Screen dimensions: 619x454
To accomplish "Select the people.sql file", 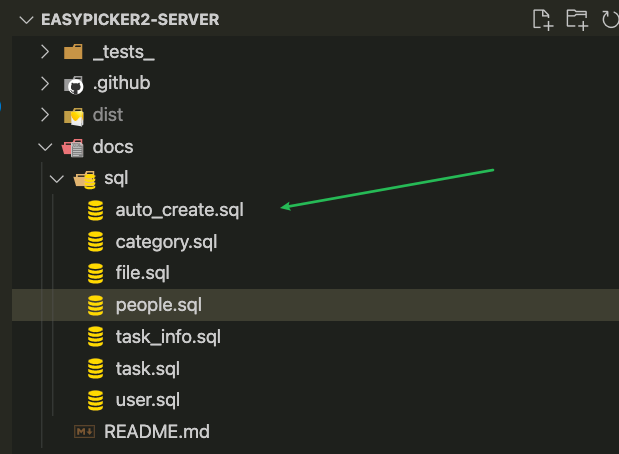I will coord(315,305).
